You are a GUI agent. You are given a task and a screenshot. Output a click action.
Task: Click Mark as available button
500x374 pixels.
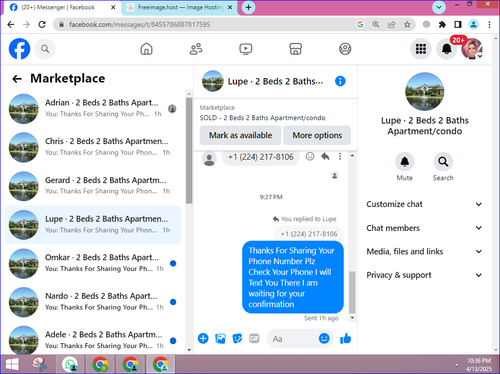(x=240, y=135)
